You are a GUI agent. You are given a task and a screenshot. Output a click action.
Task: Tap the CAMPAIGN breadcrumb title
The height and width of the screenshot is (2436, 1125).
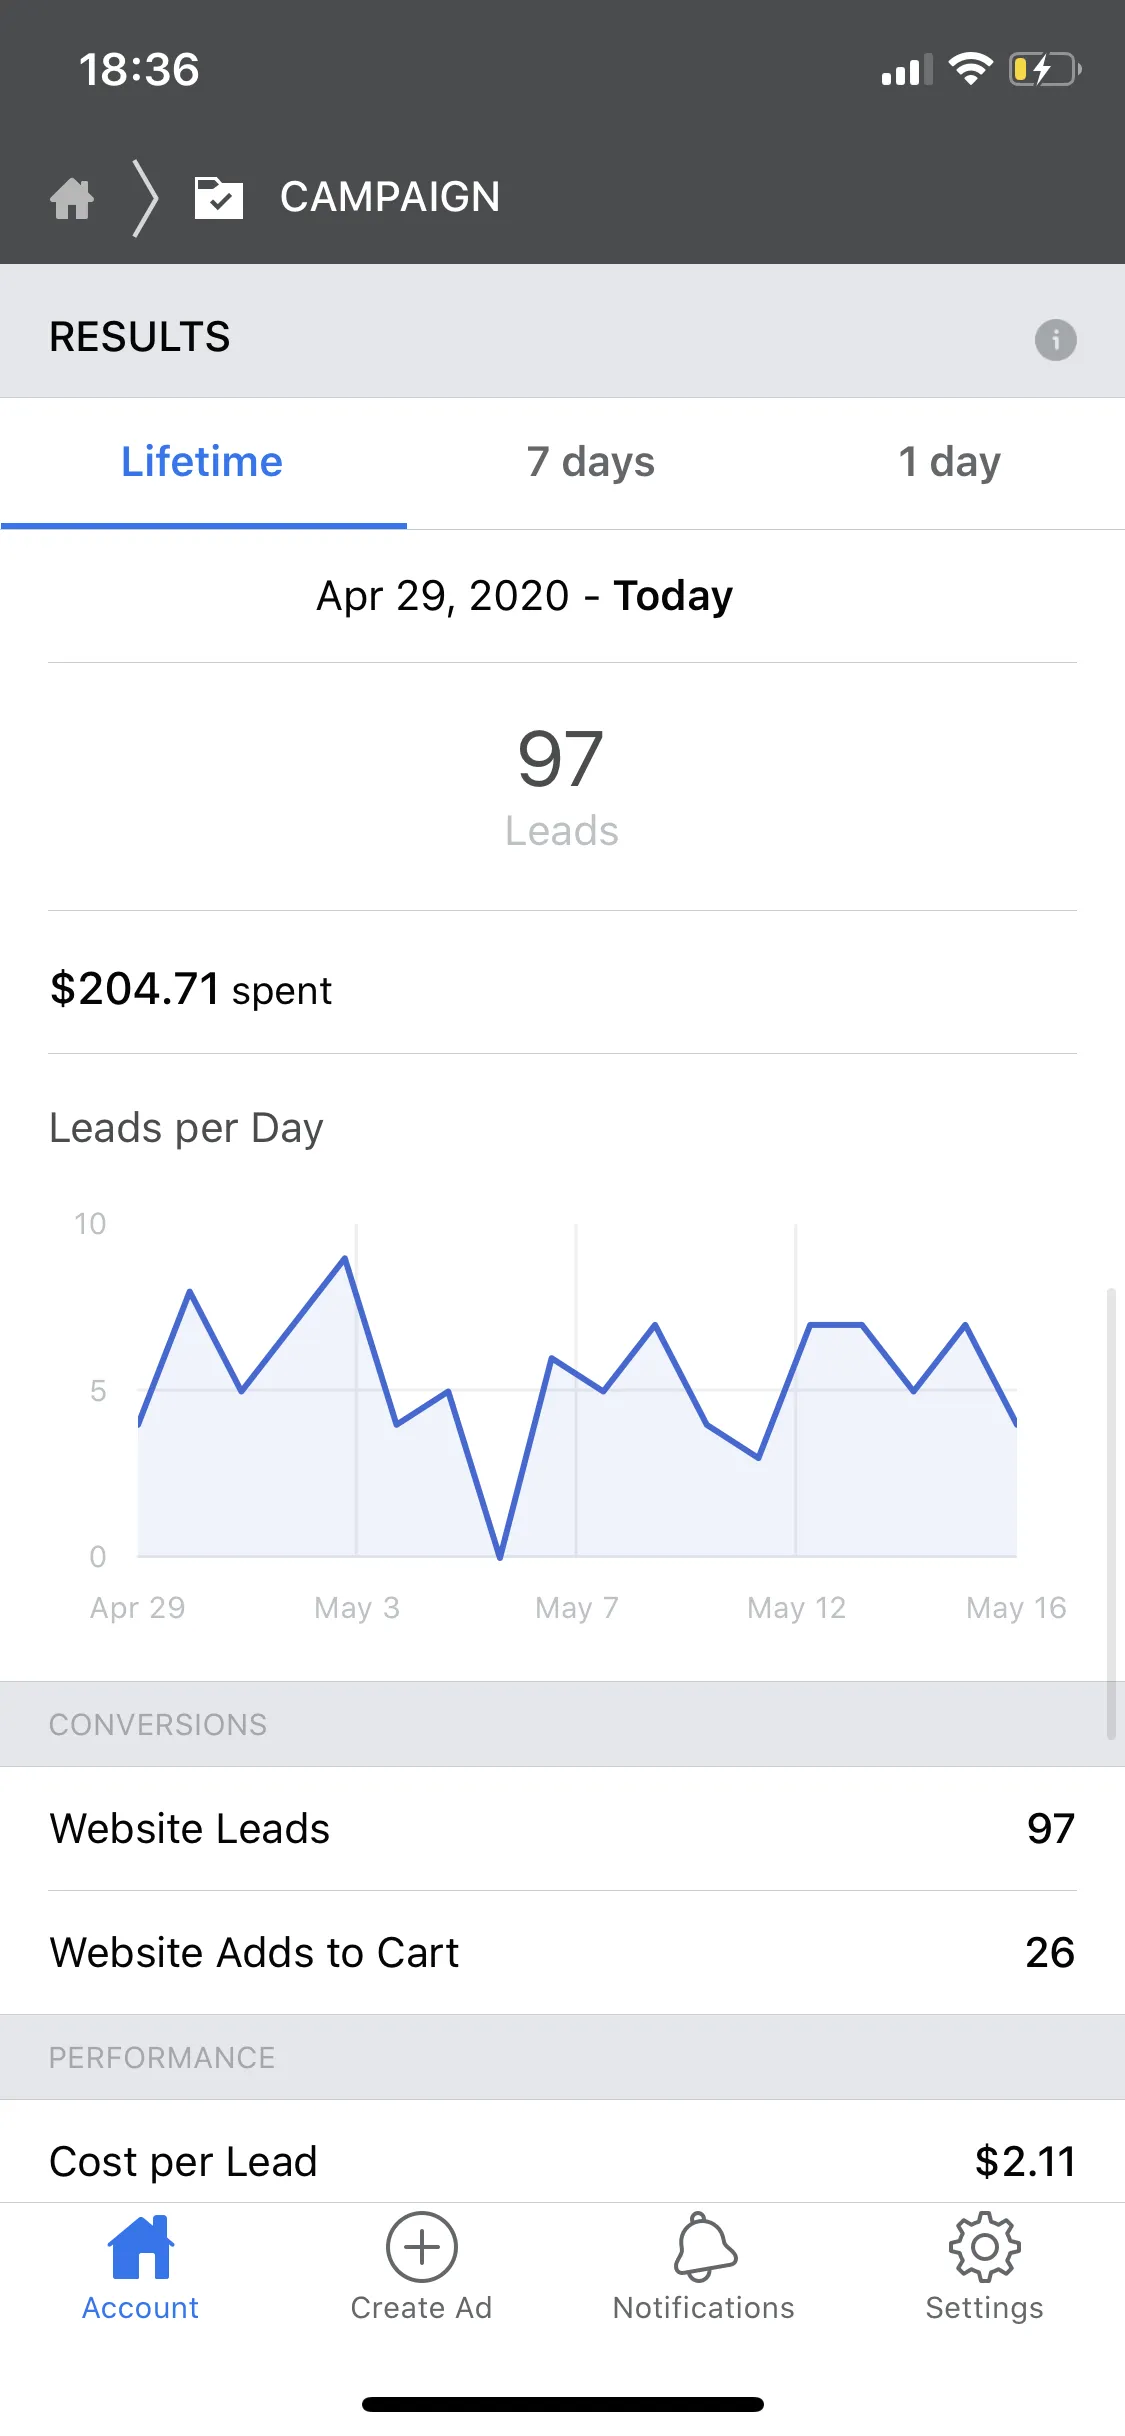[390, 197]
